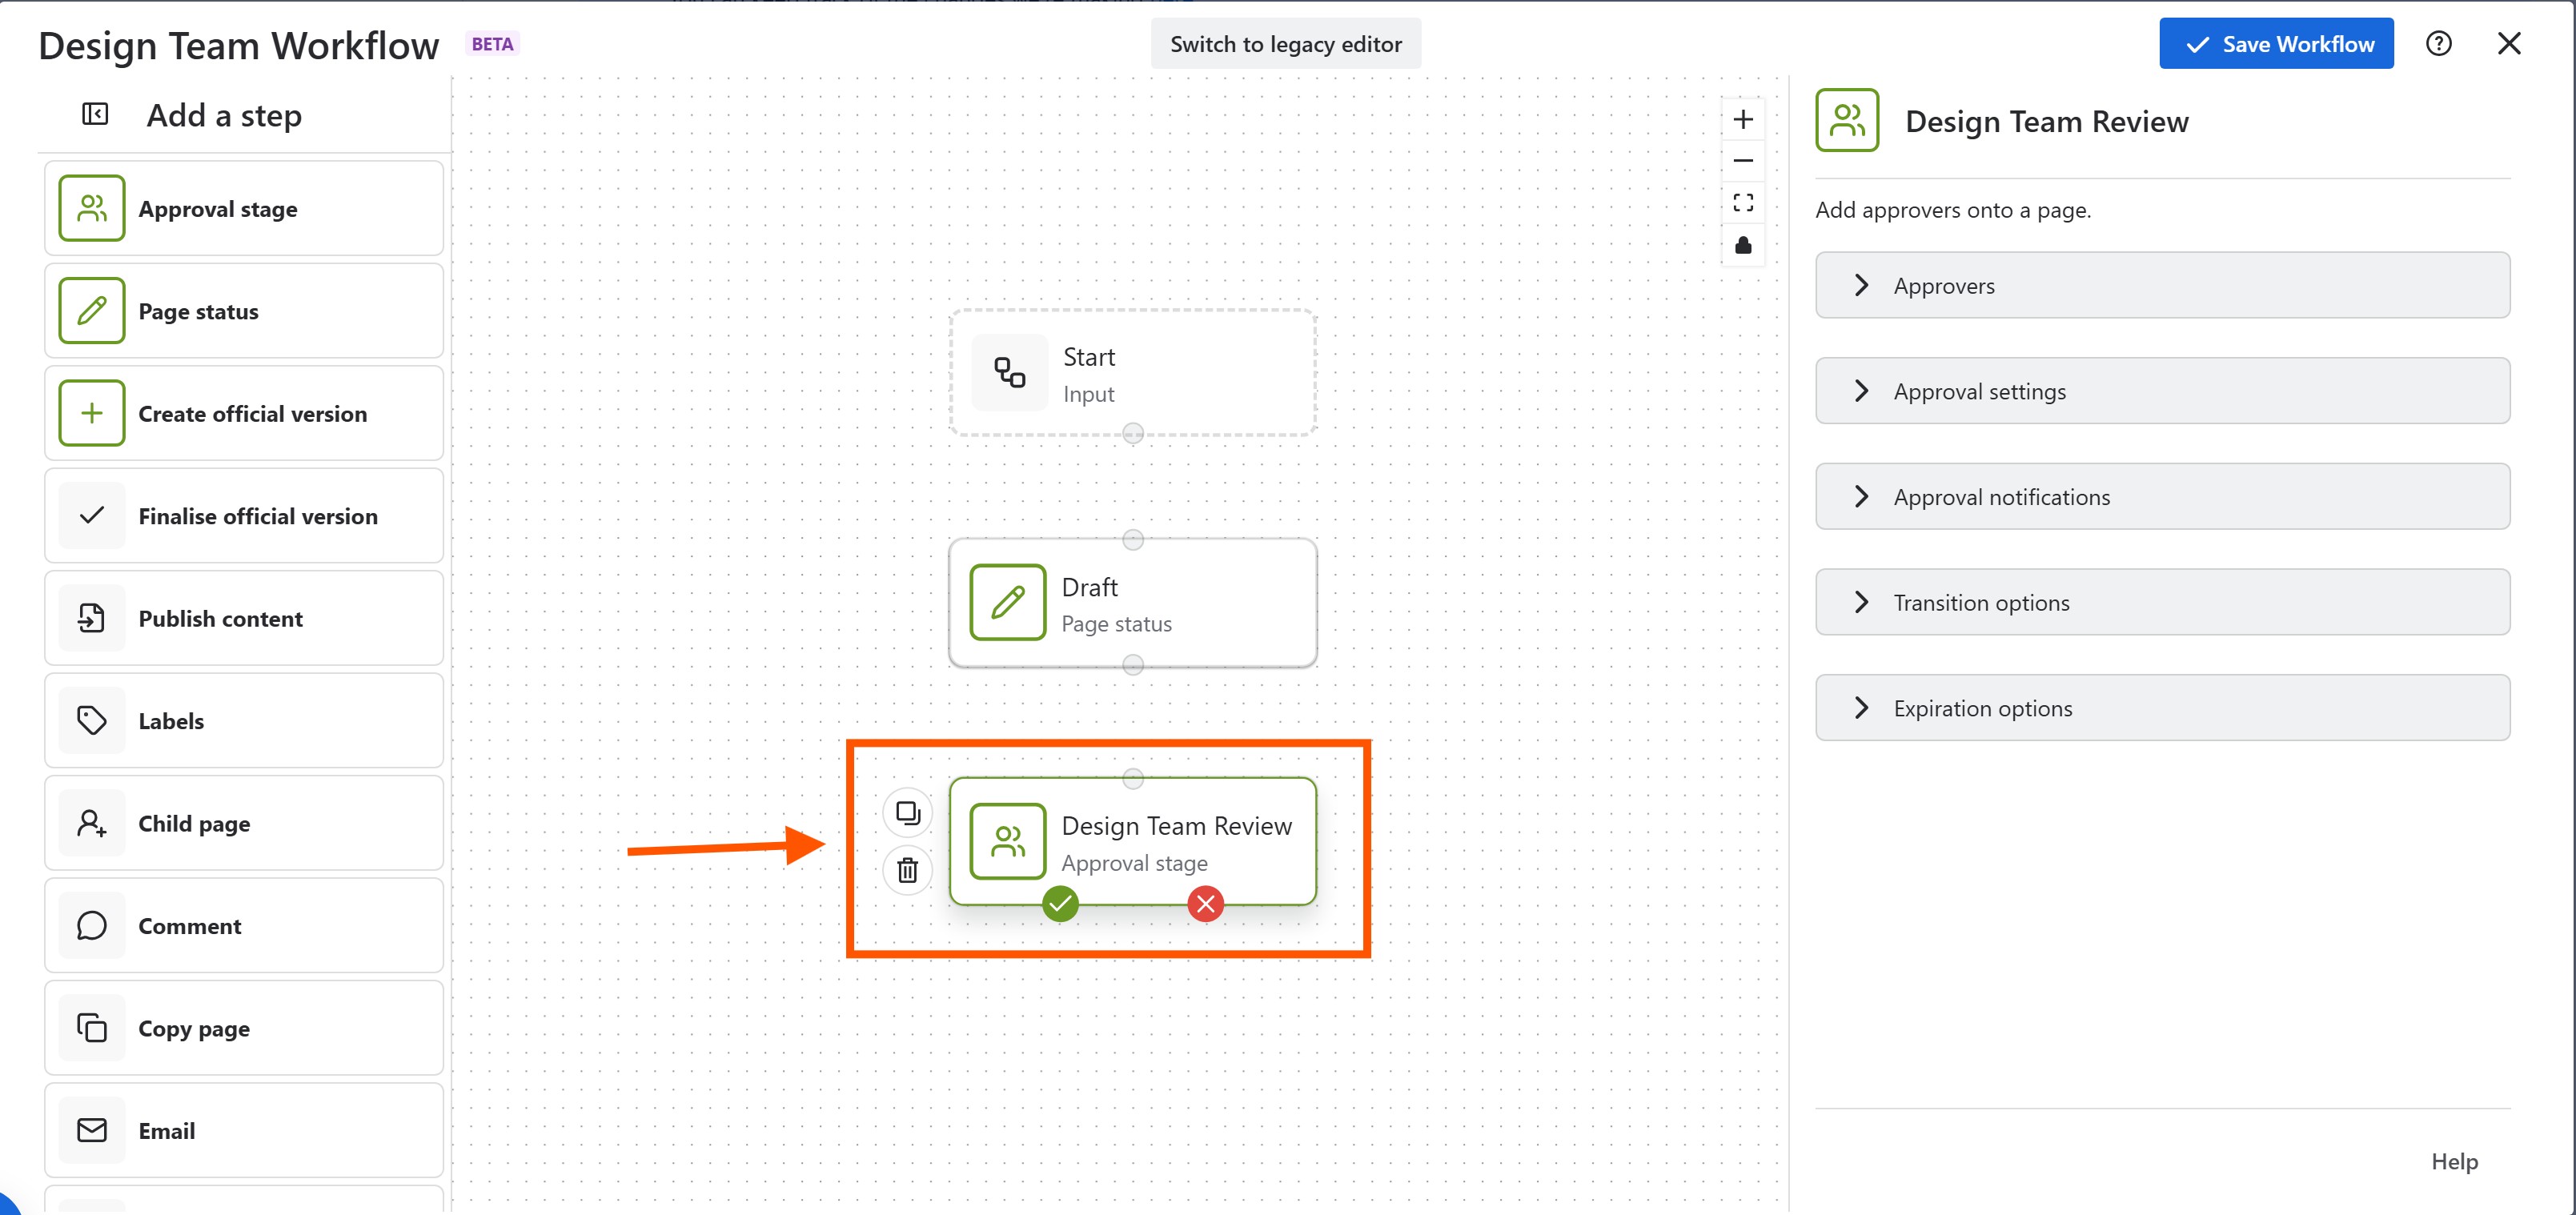Image resolution: width=2576 pixels, height=1215 pixels.
Task: Add a Page status step
Action: pyautogui.click(x=244, y=311)
